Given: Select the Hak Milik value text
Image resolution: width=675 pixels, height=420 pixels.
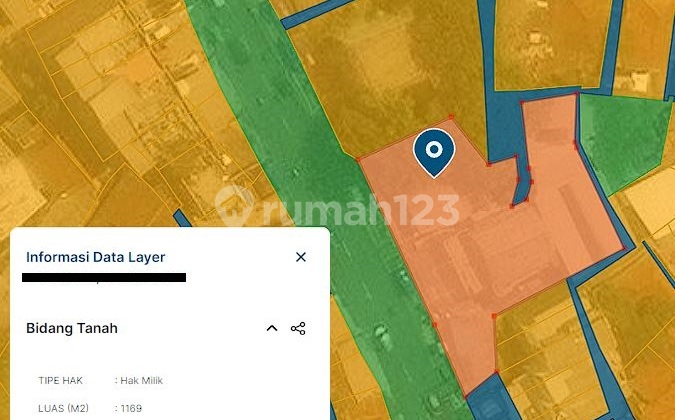Looking at the screenshot, I should tap(144, 380).
